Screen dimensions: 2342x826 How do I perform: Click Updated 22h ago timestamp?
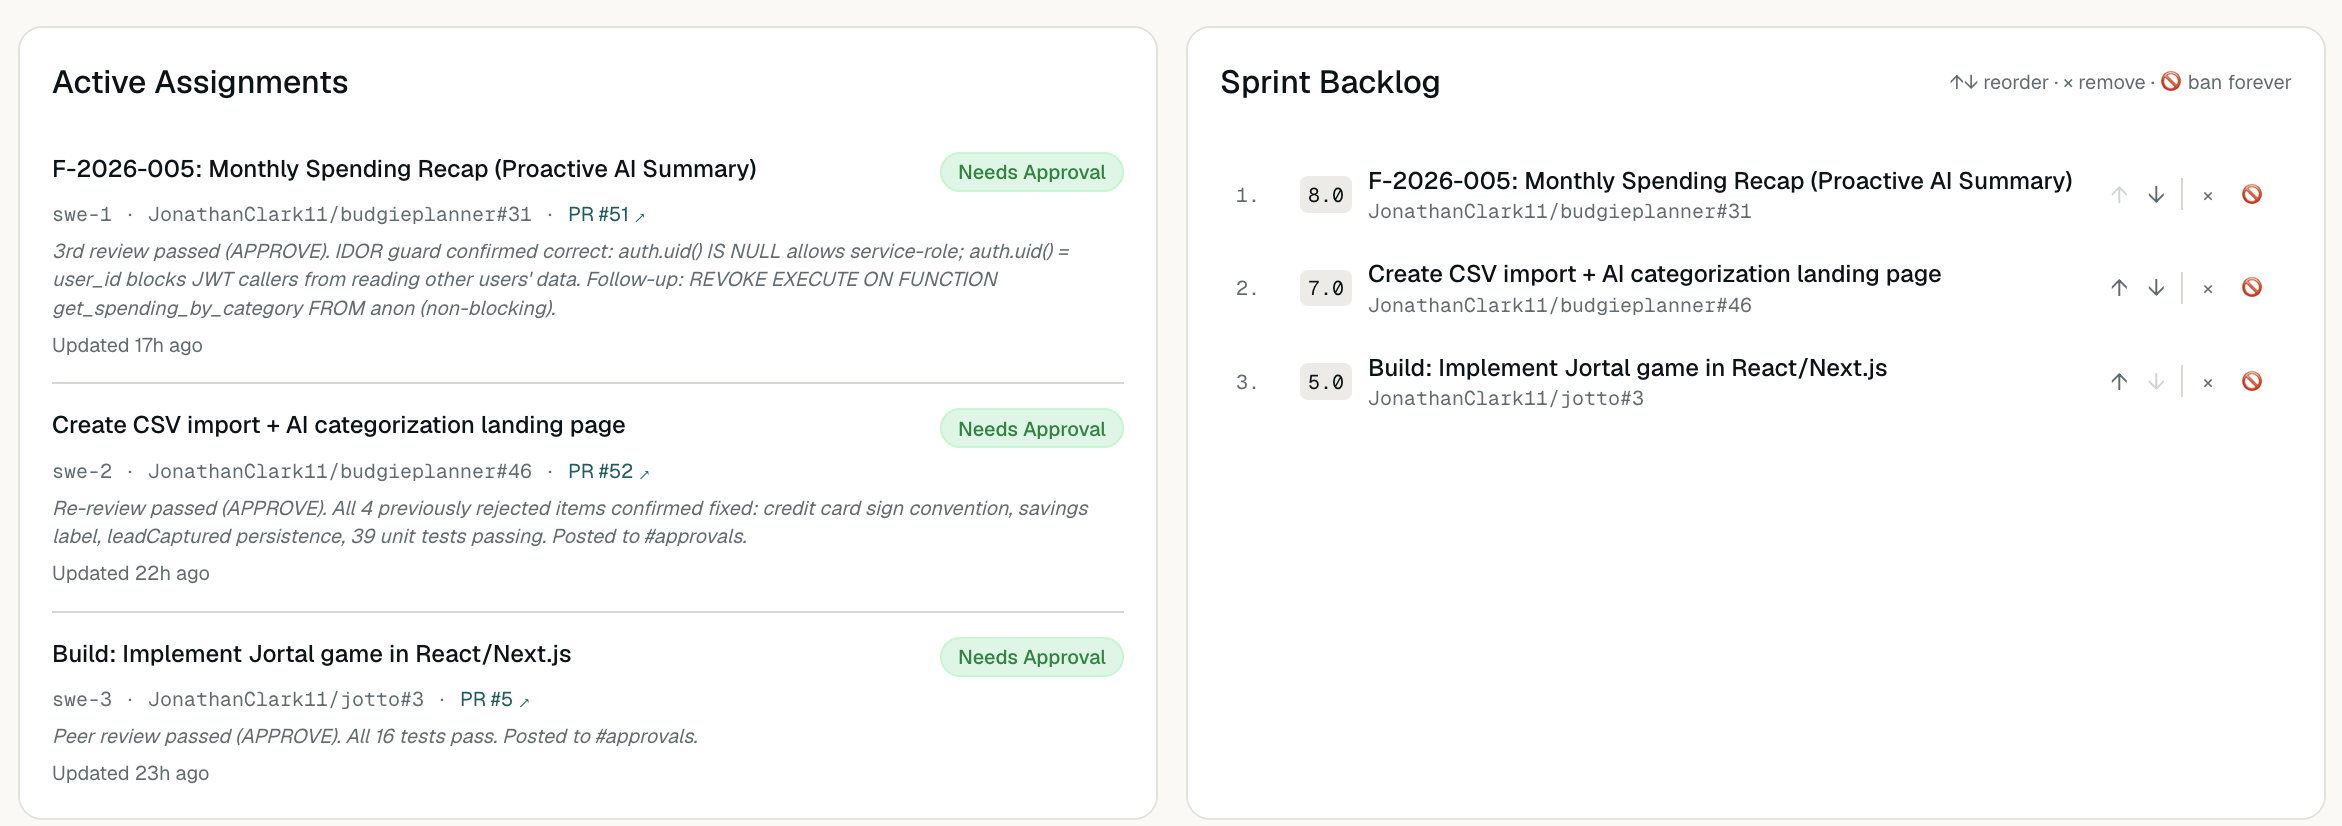[x=130, y=574]
